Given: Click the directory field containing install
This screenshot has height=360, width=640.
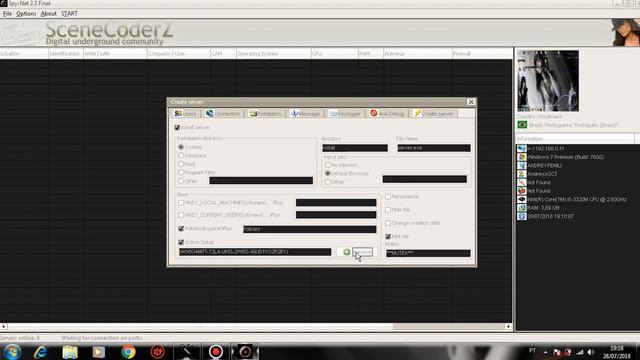Looking at the screenshot, I should pos(355,148).
